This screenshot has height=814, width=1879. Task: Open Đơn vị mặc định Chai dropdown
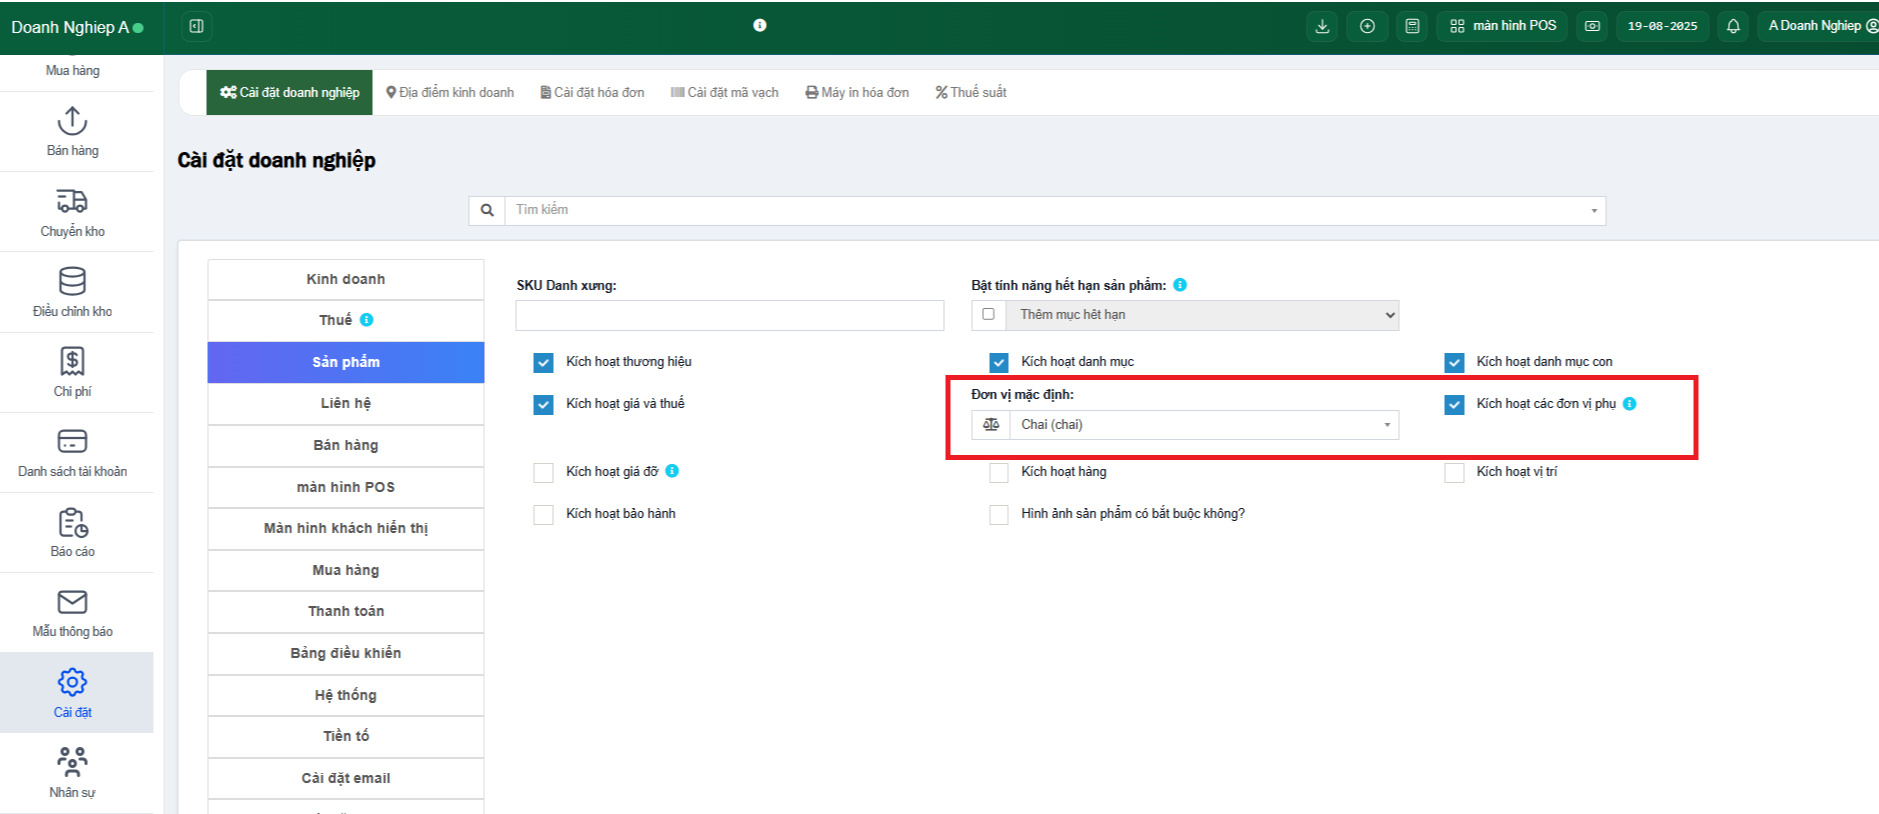click(x=1204, y=425)
